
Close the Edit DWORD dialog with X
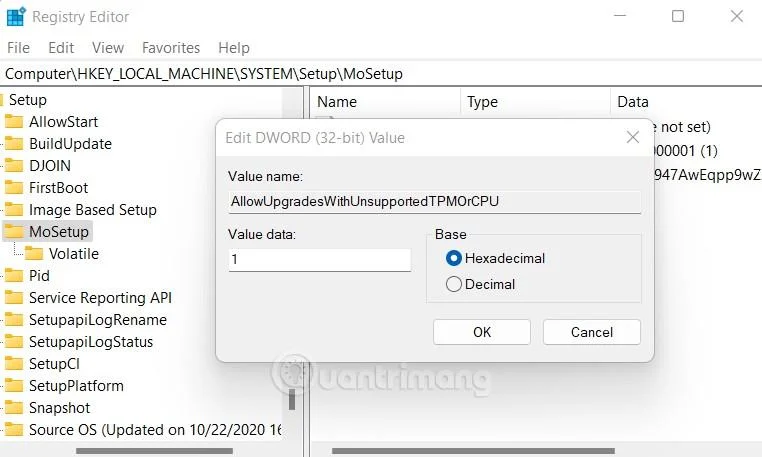click(x=633, y=137)
